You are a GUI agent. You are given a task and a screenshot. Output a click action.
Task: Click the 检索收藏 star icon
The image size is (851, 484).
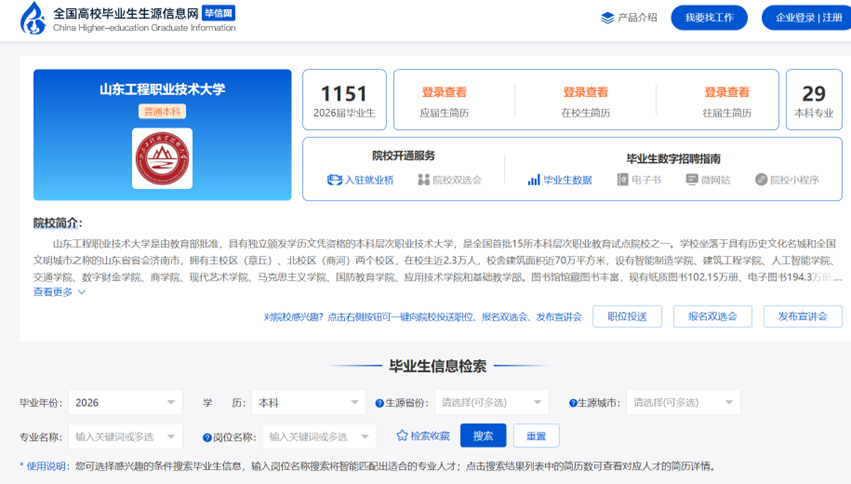click(x=402, y=436)
